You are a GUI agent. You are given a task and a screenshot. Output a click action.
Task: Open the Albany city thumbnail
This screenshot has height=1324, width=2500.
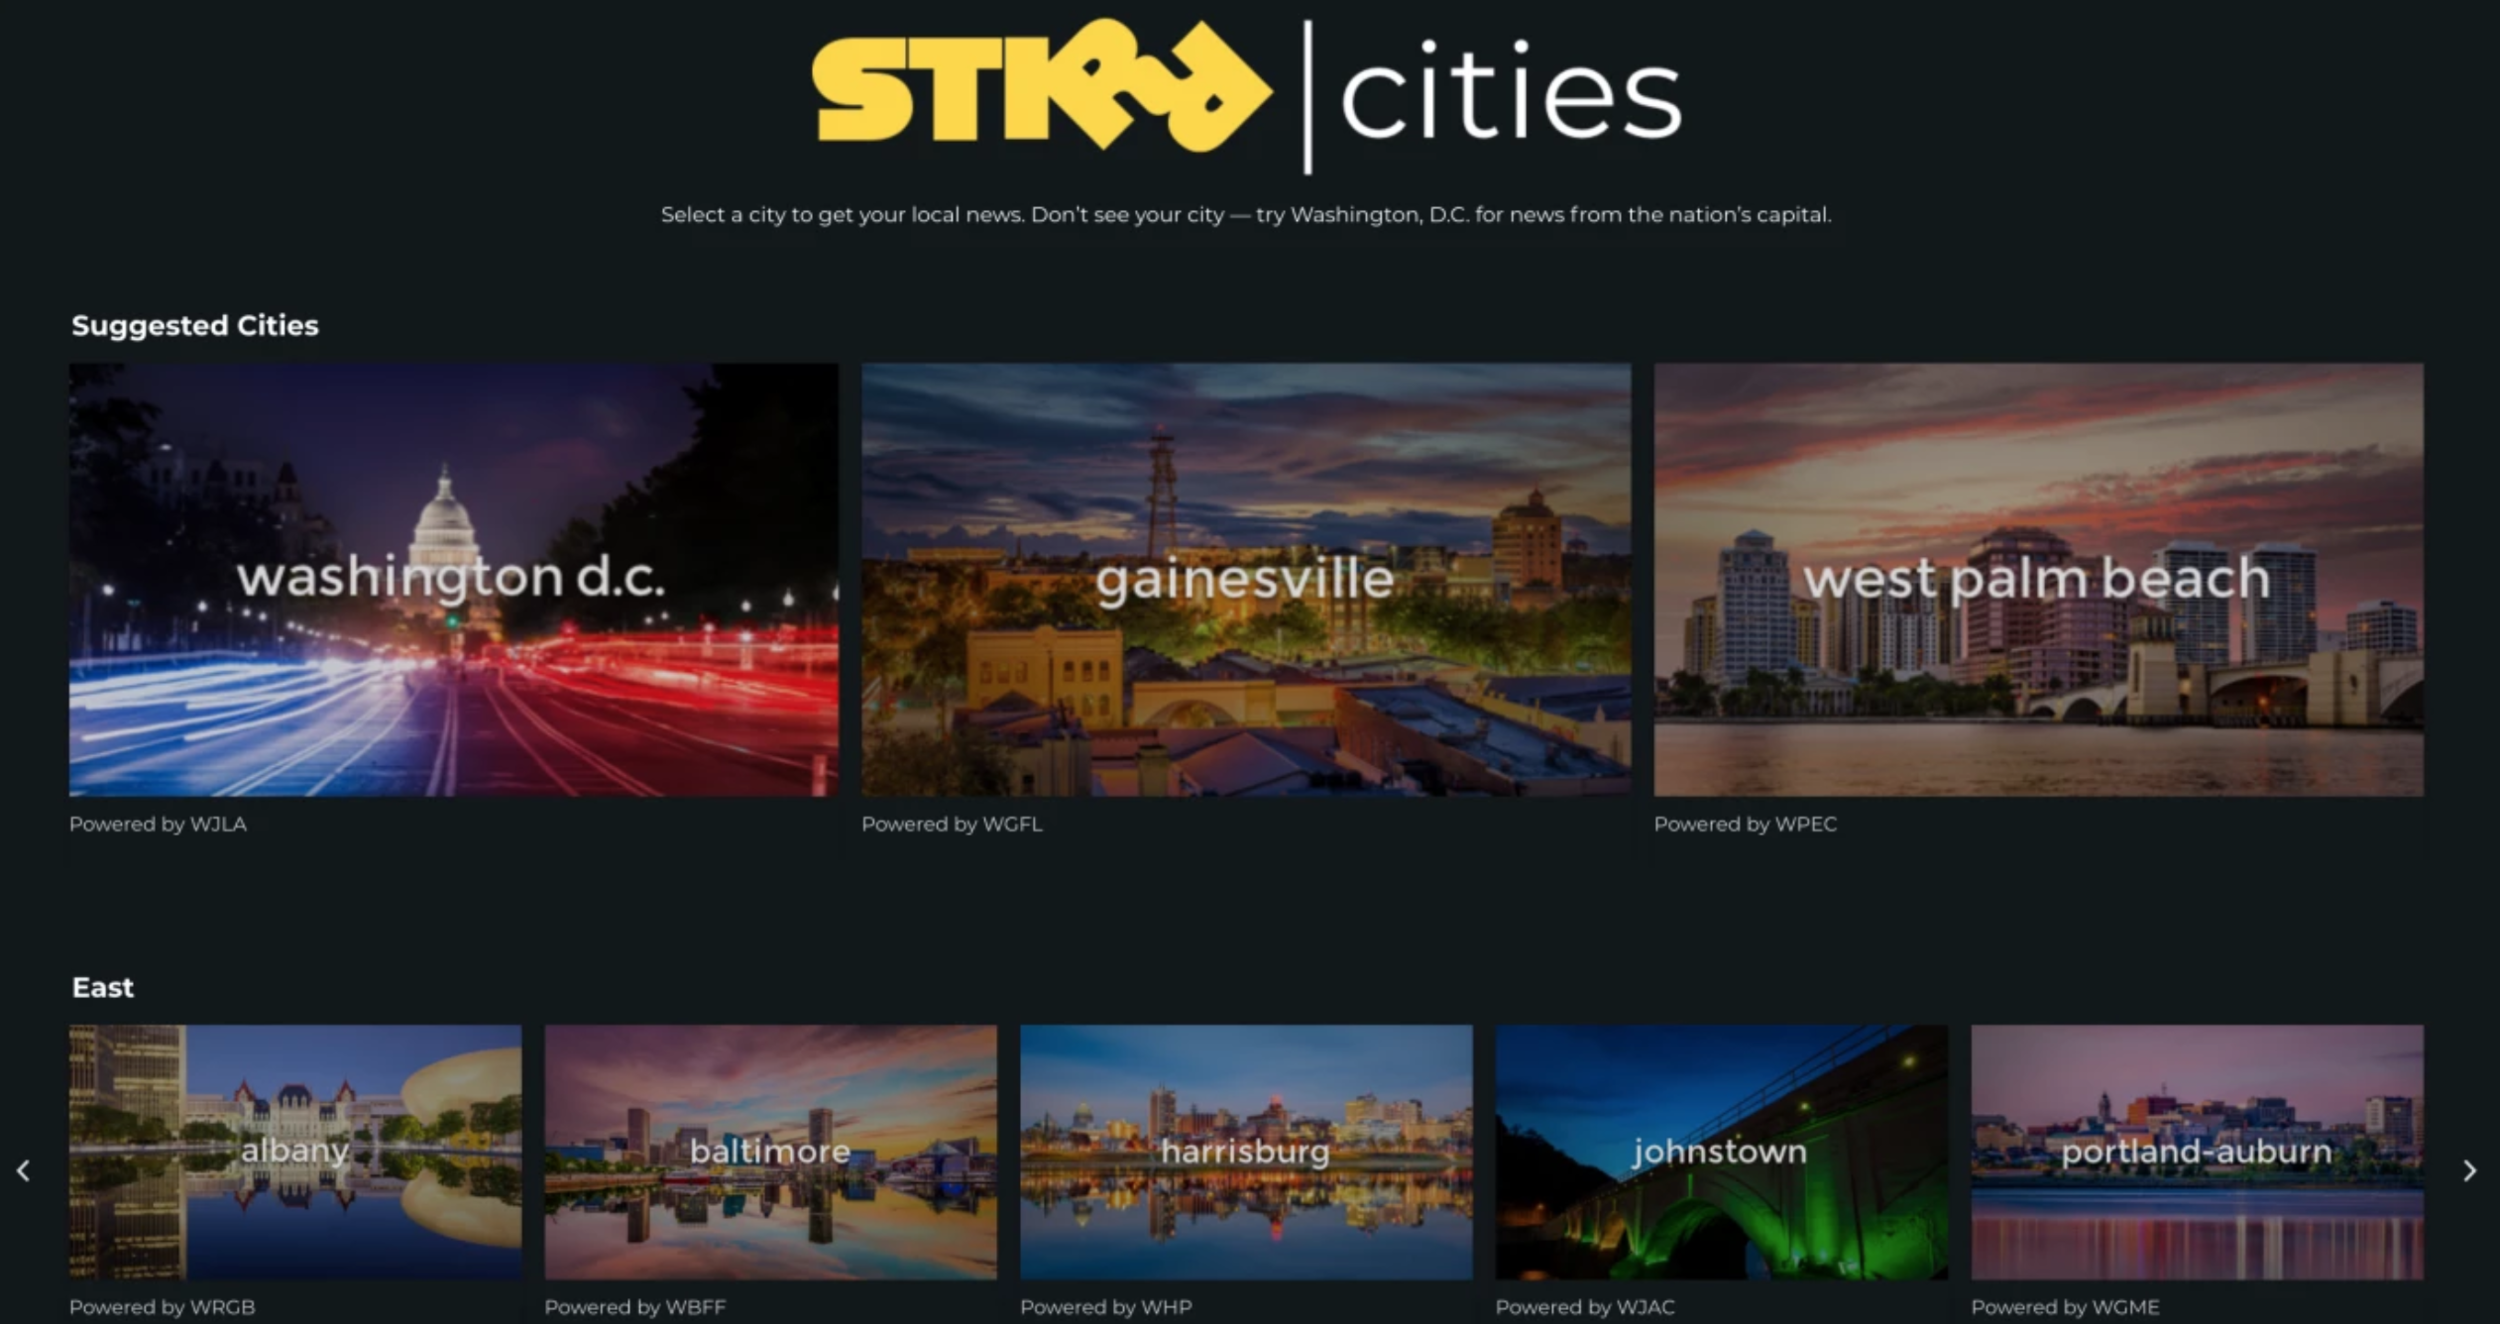click(x=295, y=1151)
